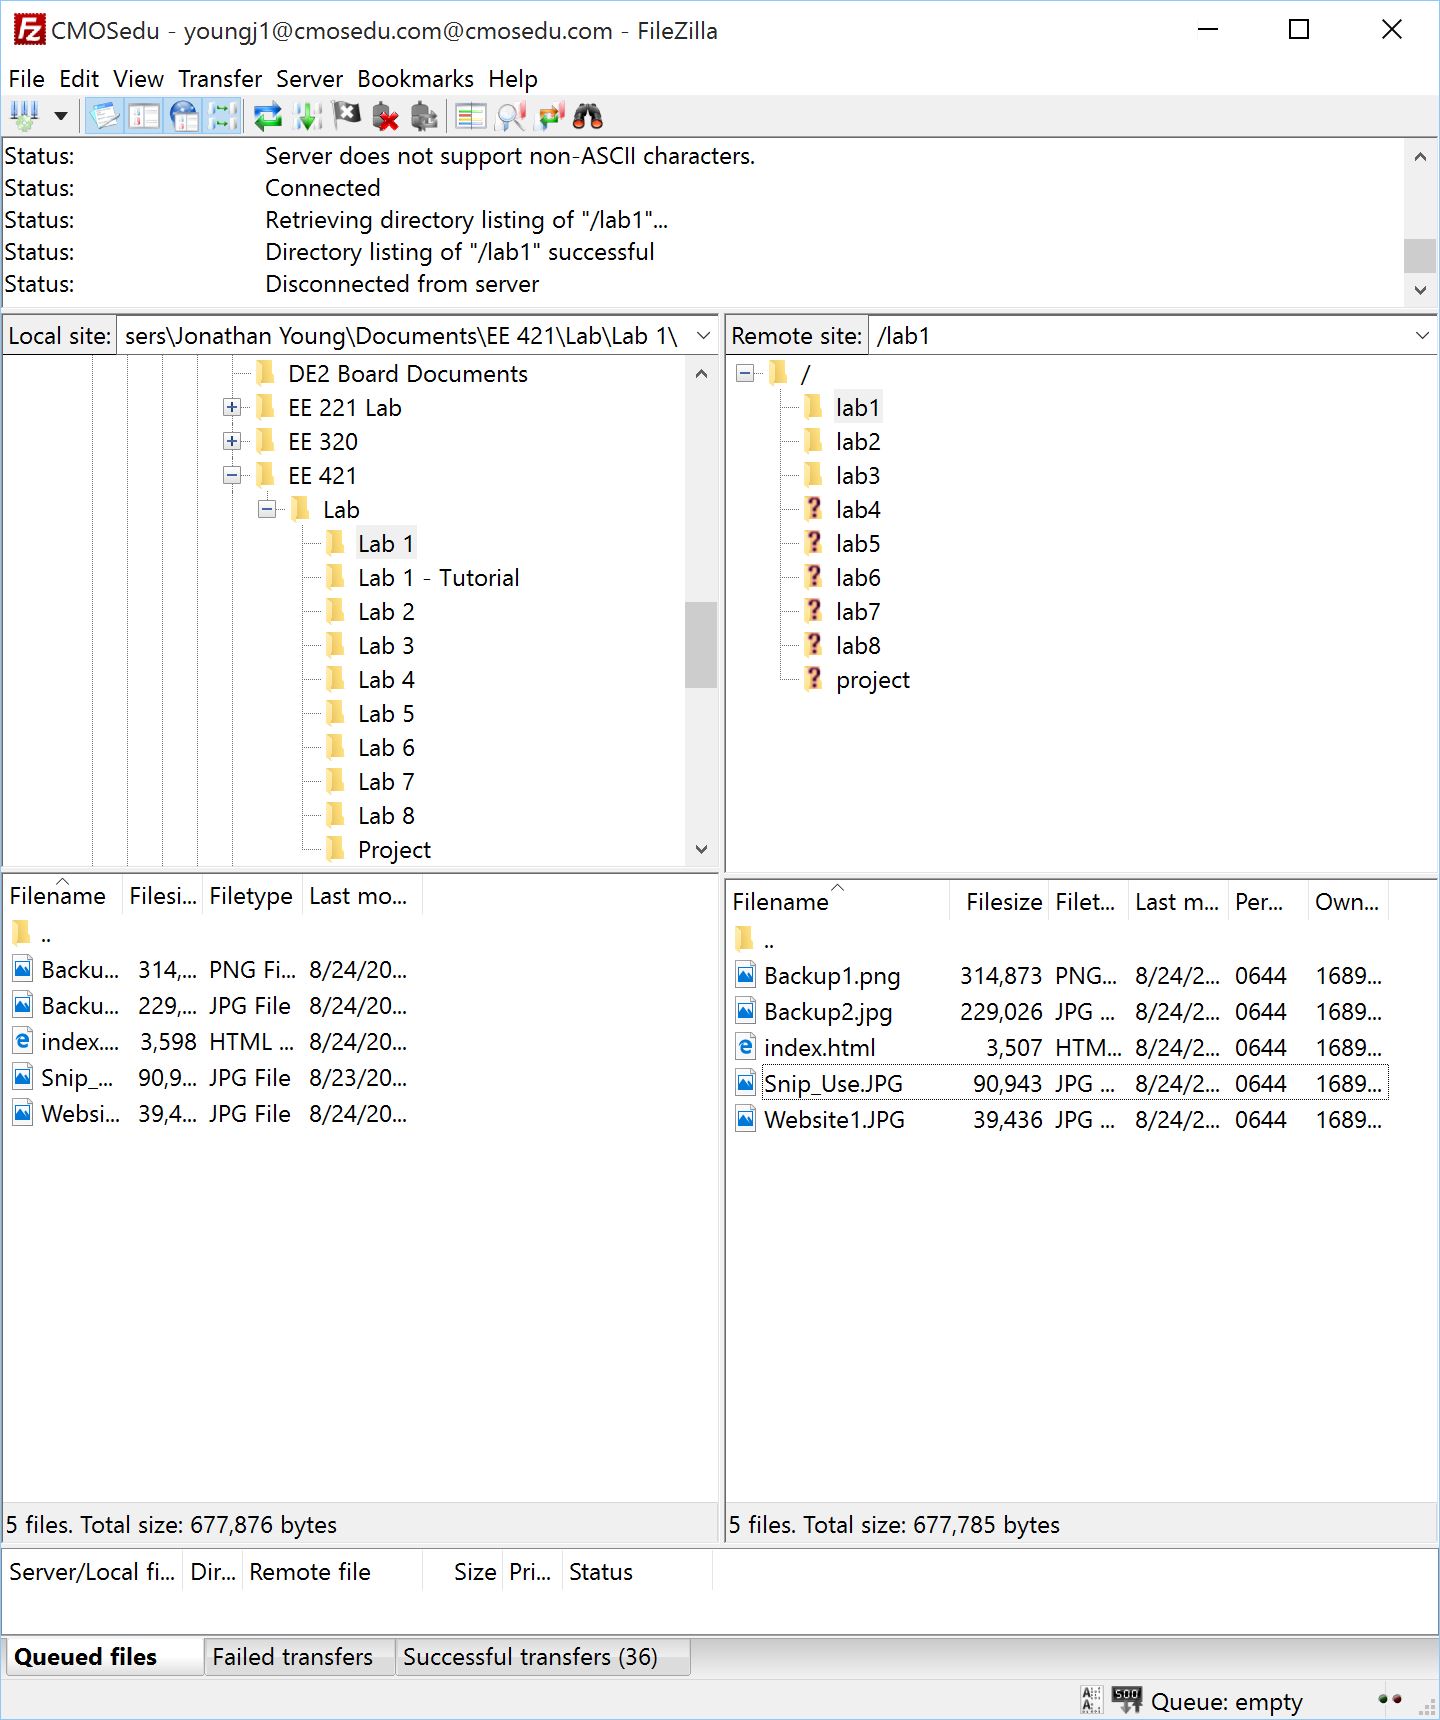Click the local parent directory folder icon

click(22, 933)
